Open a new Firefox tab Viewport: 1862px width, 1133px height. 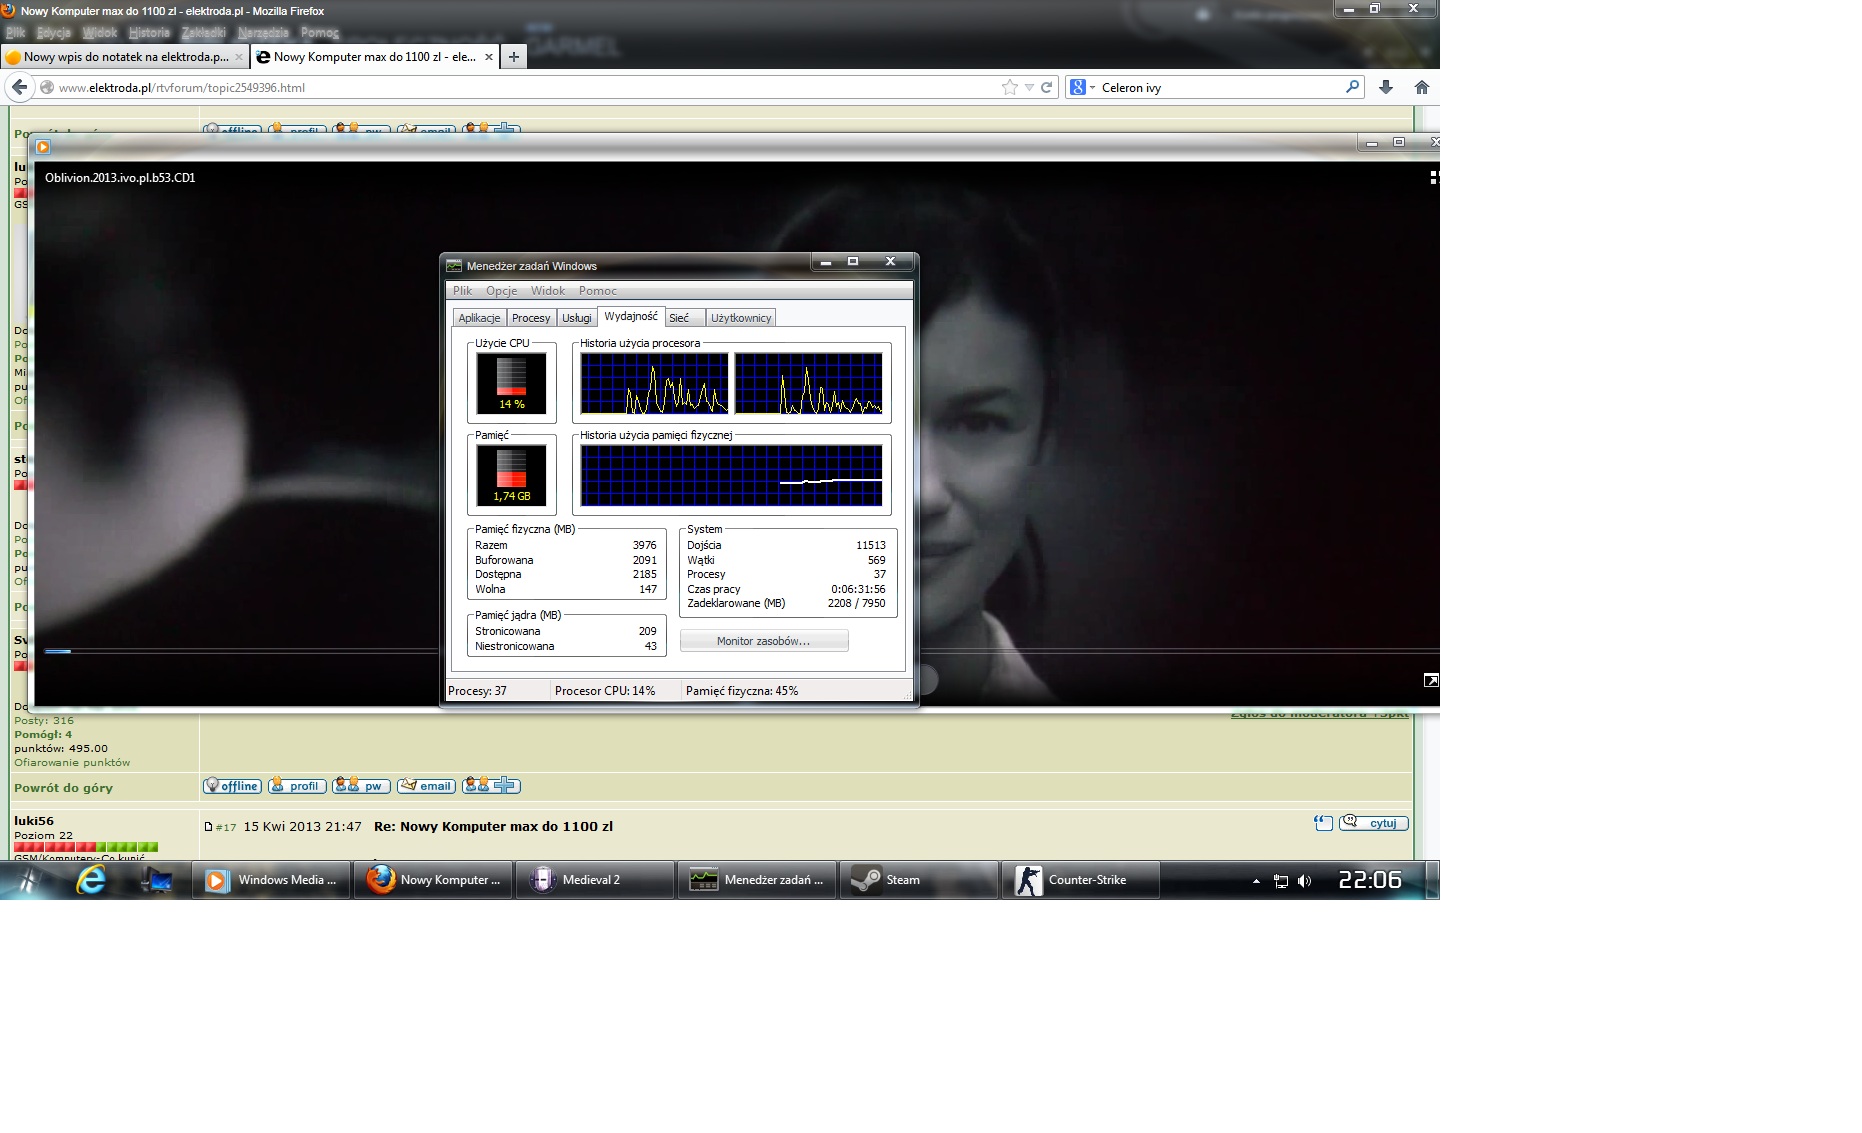click(513, 57)
